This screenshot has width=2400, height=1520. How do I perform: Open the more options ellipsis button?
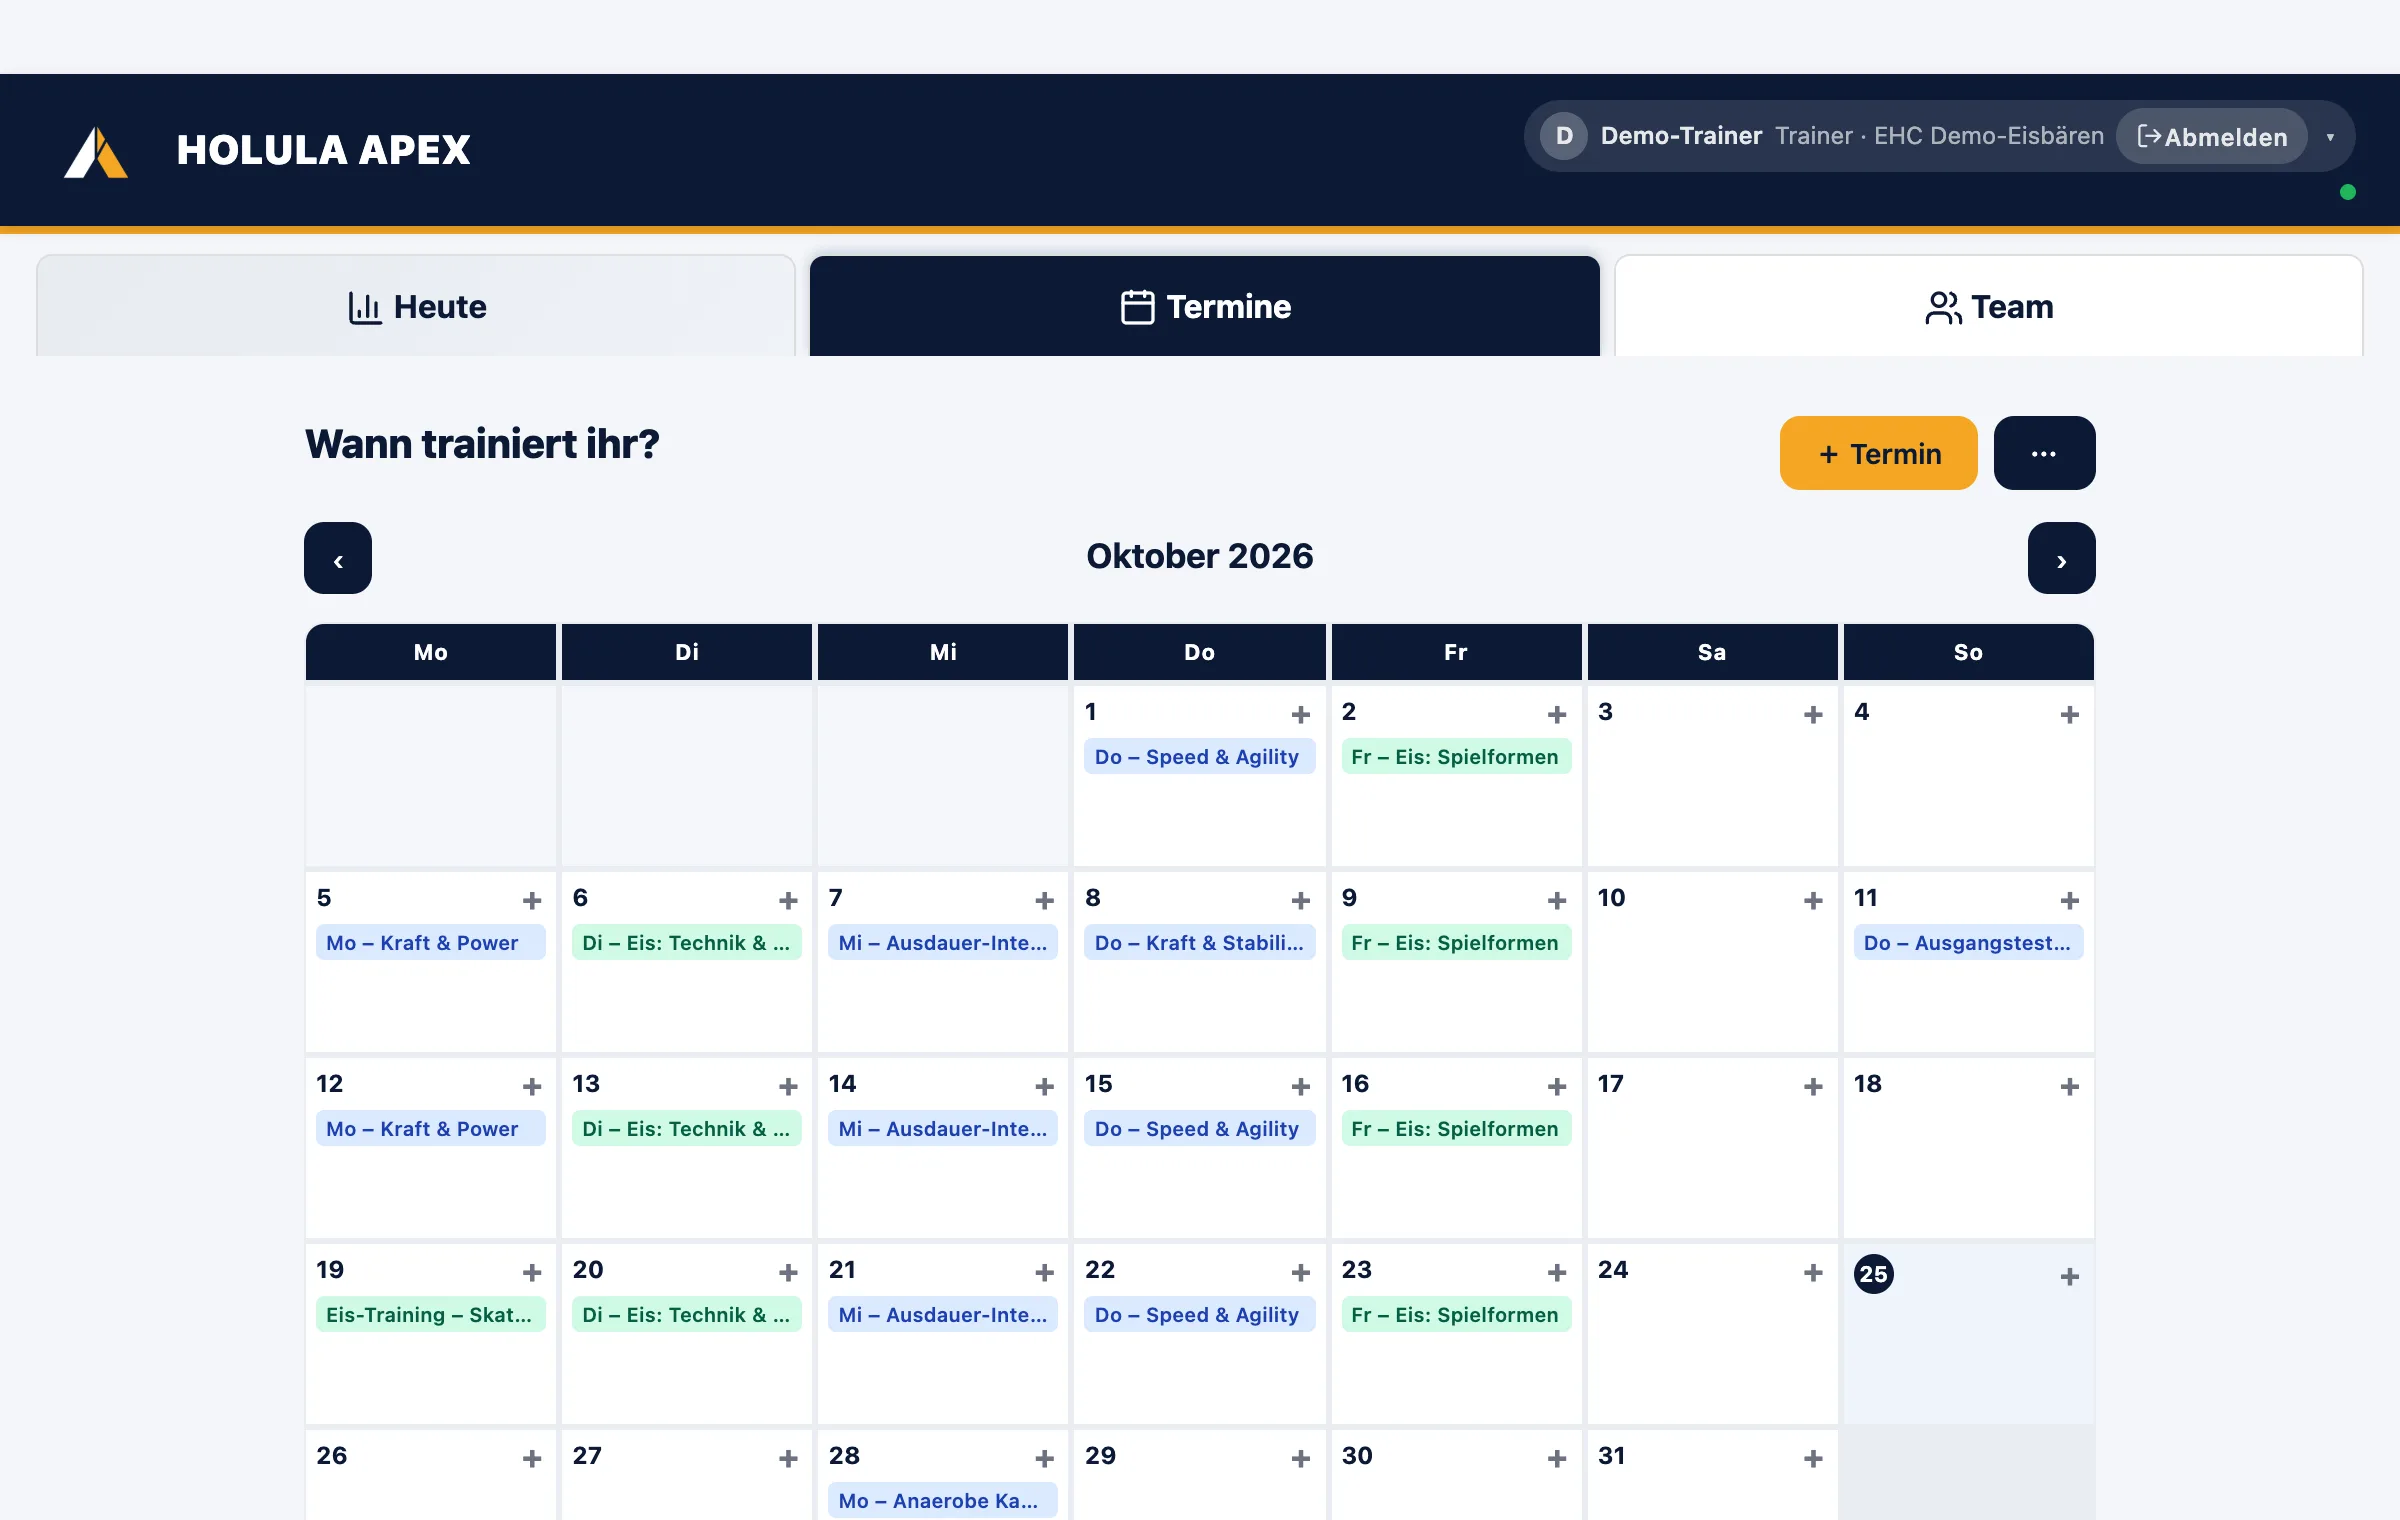tap(2044, 453)
